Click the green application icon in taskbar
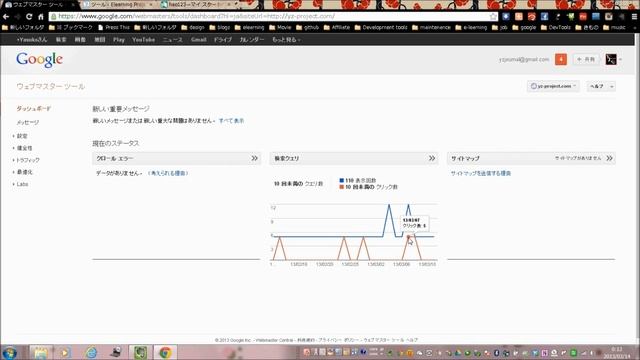This screenshot has width=640, height=360. pyautogui.click(x=140, y=352)
